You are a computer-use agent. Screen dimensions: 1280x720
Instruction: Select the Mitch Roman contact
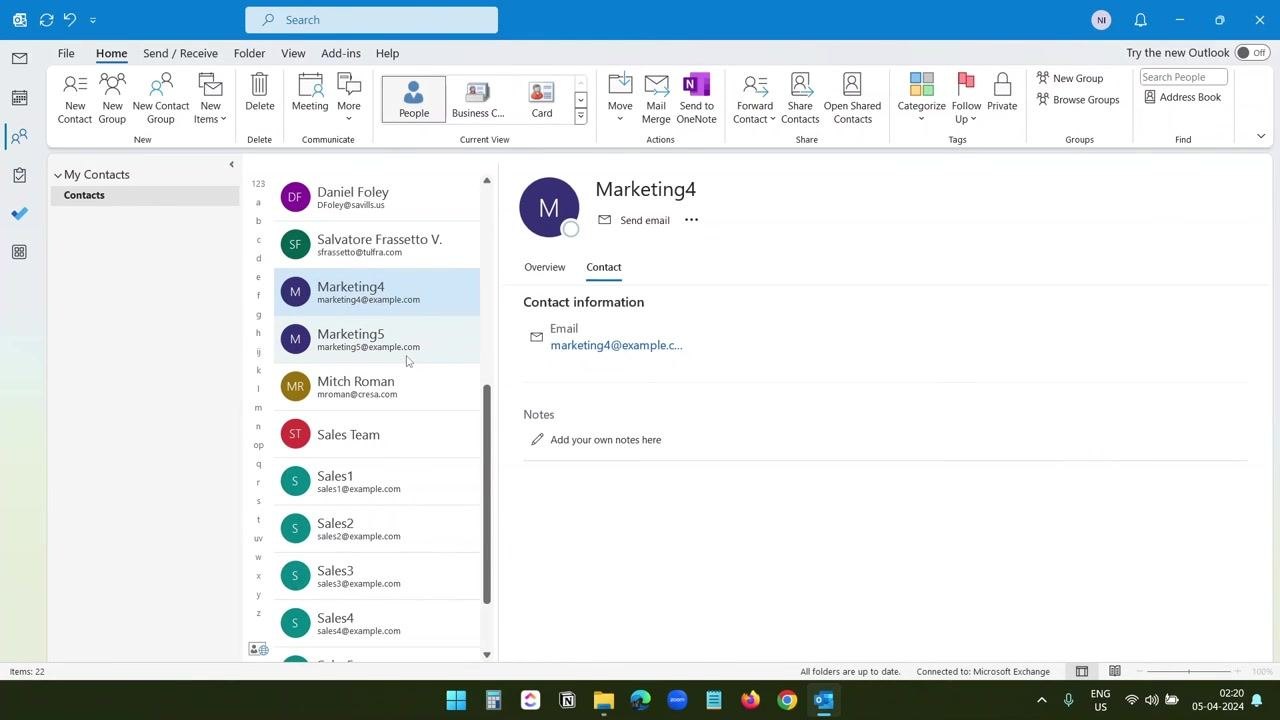(377, 387)
